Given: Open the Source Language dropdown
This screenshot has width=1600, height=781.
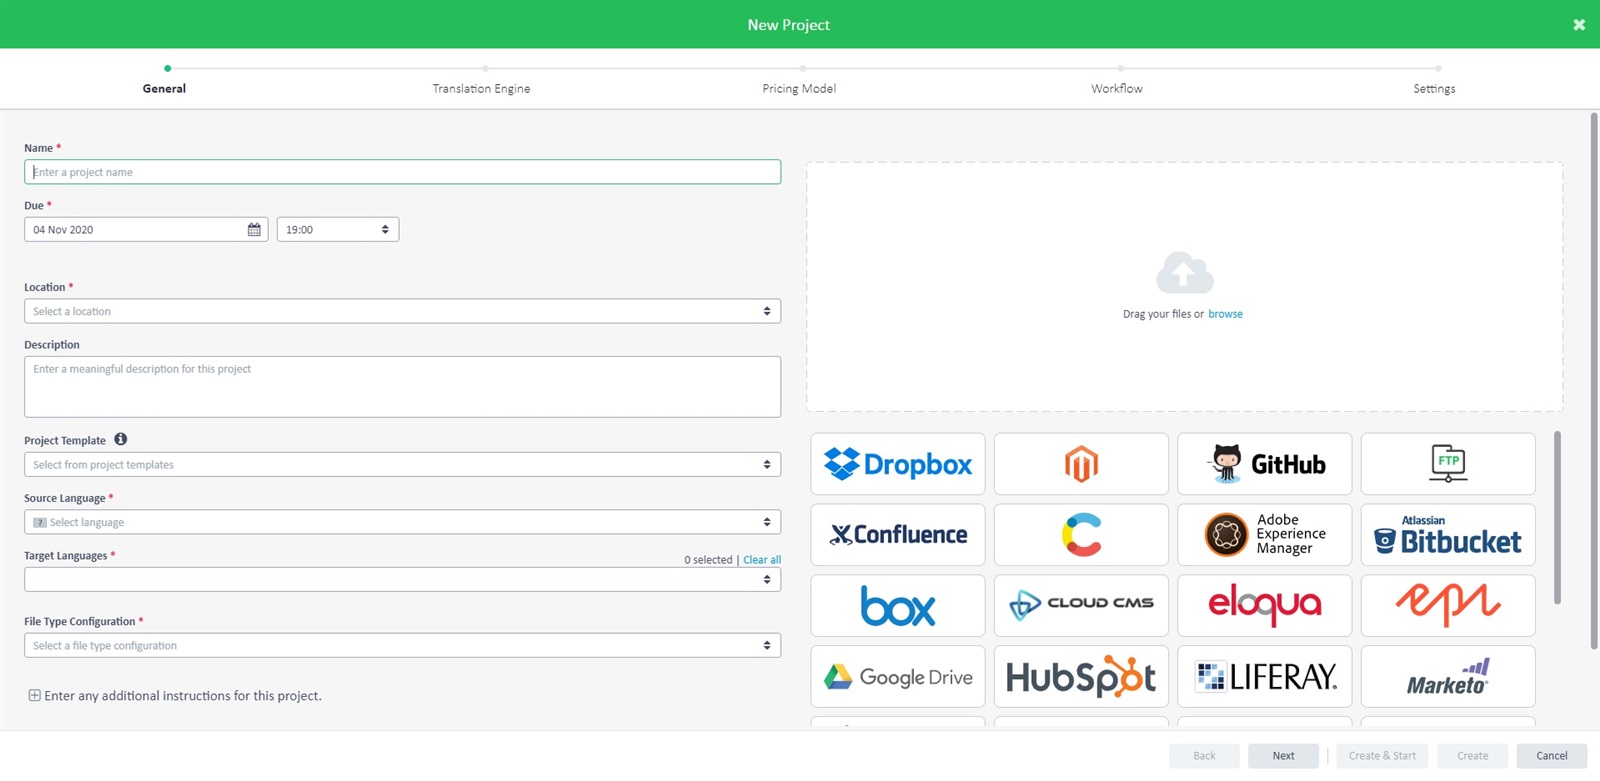Looking at the screenshot, I should coord(402,522).
